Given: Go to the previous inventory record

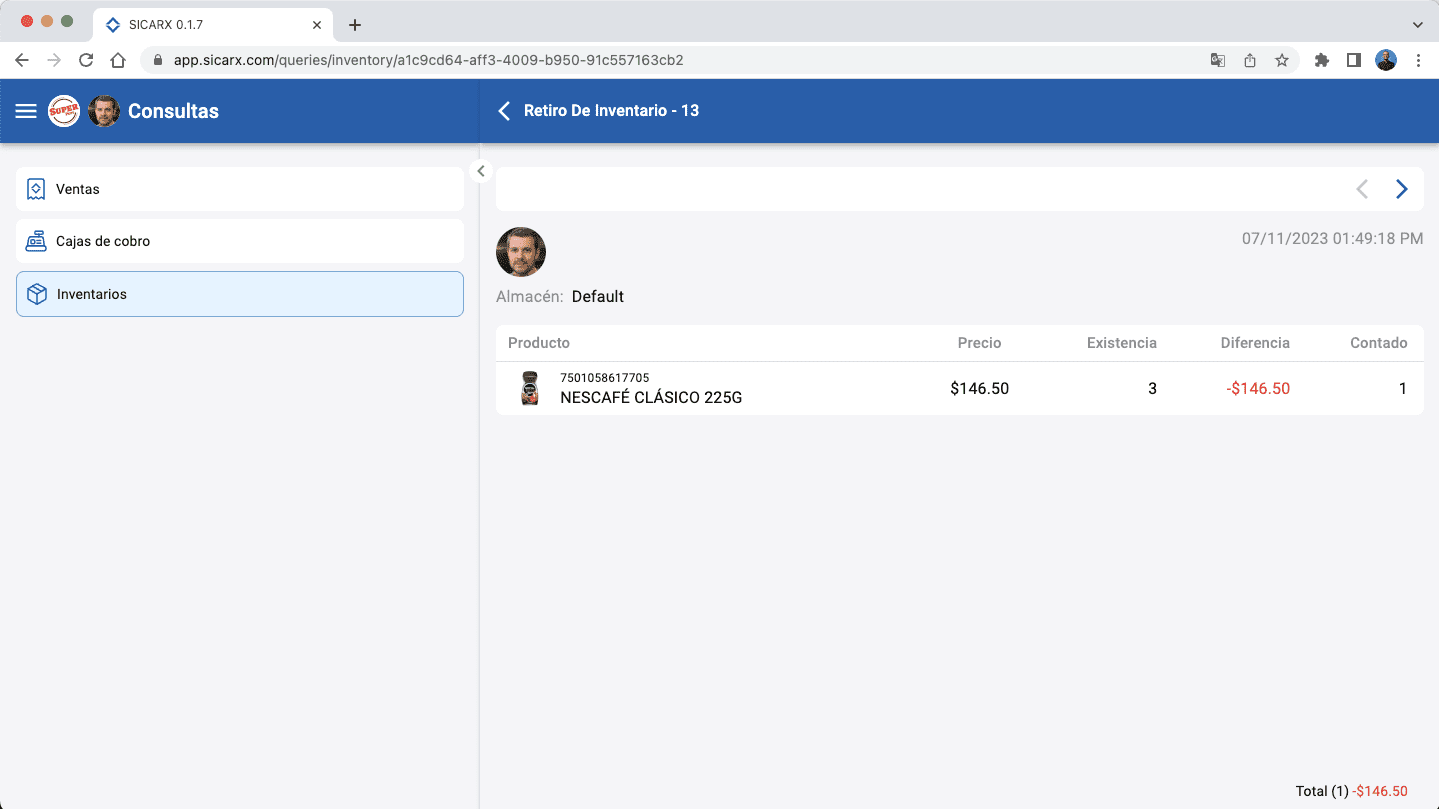Looking at the screenshot, I should 1361,189.
